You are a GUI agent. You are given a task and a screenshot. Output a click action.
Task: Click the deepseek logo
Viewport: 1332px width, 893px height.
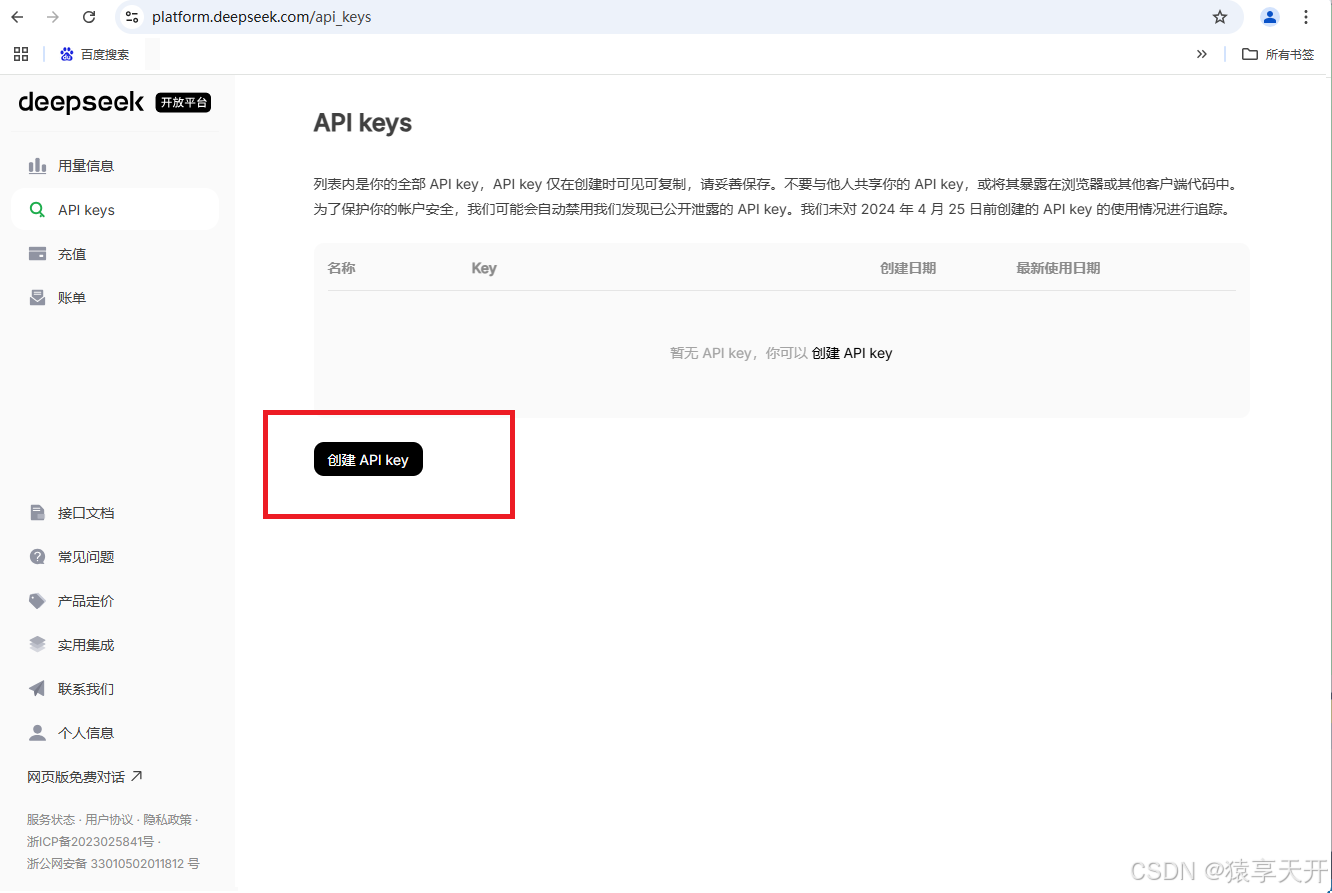tap(80, 102)
